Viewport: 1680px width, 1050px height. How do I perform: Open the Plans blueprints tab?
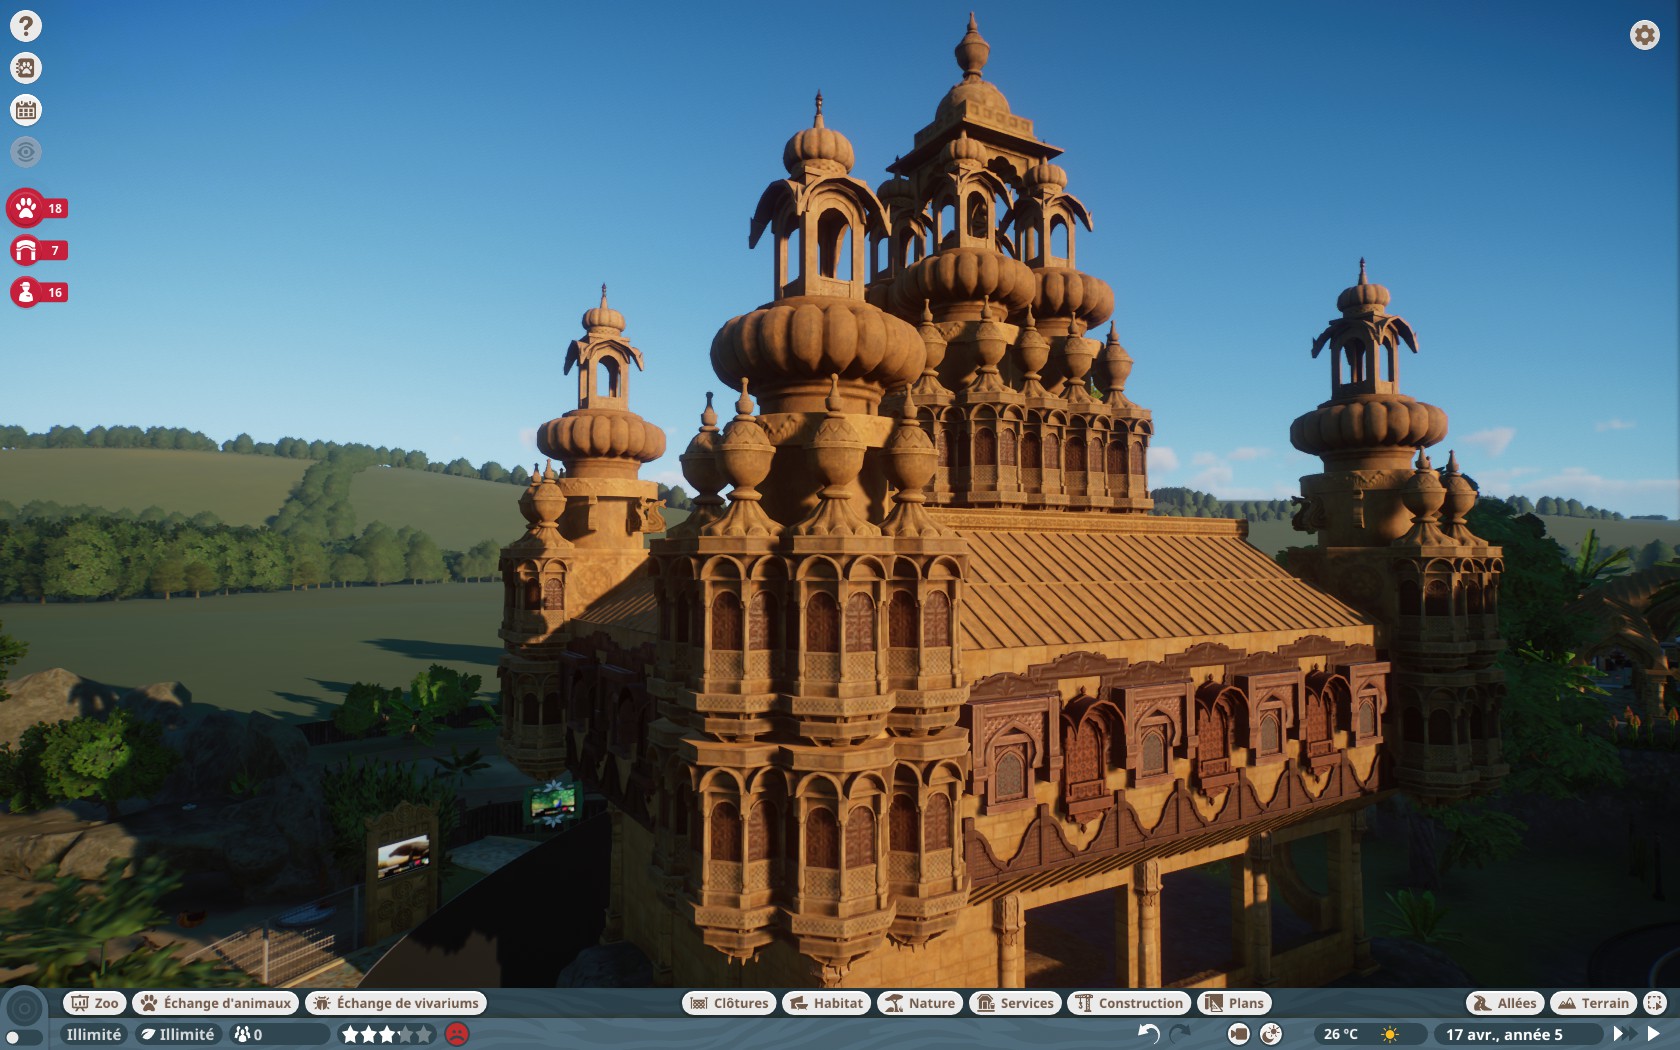click(x=1235, y=1003)
